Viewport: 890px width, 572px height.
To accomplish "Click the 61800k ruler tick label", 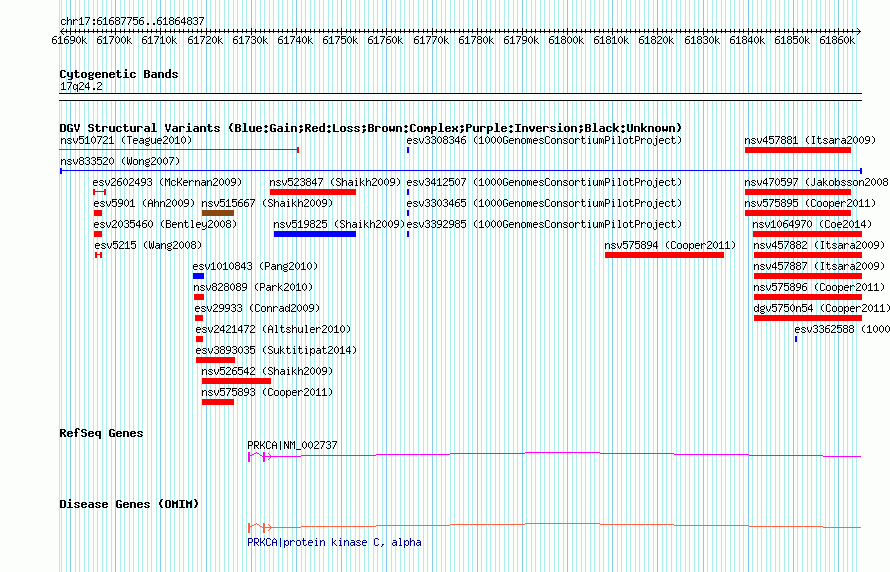I will pyautogui.click(x=566, y=40).
